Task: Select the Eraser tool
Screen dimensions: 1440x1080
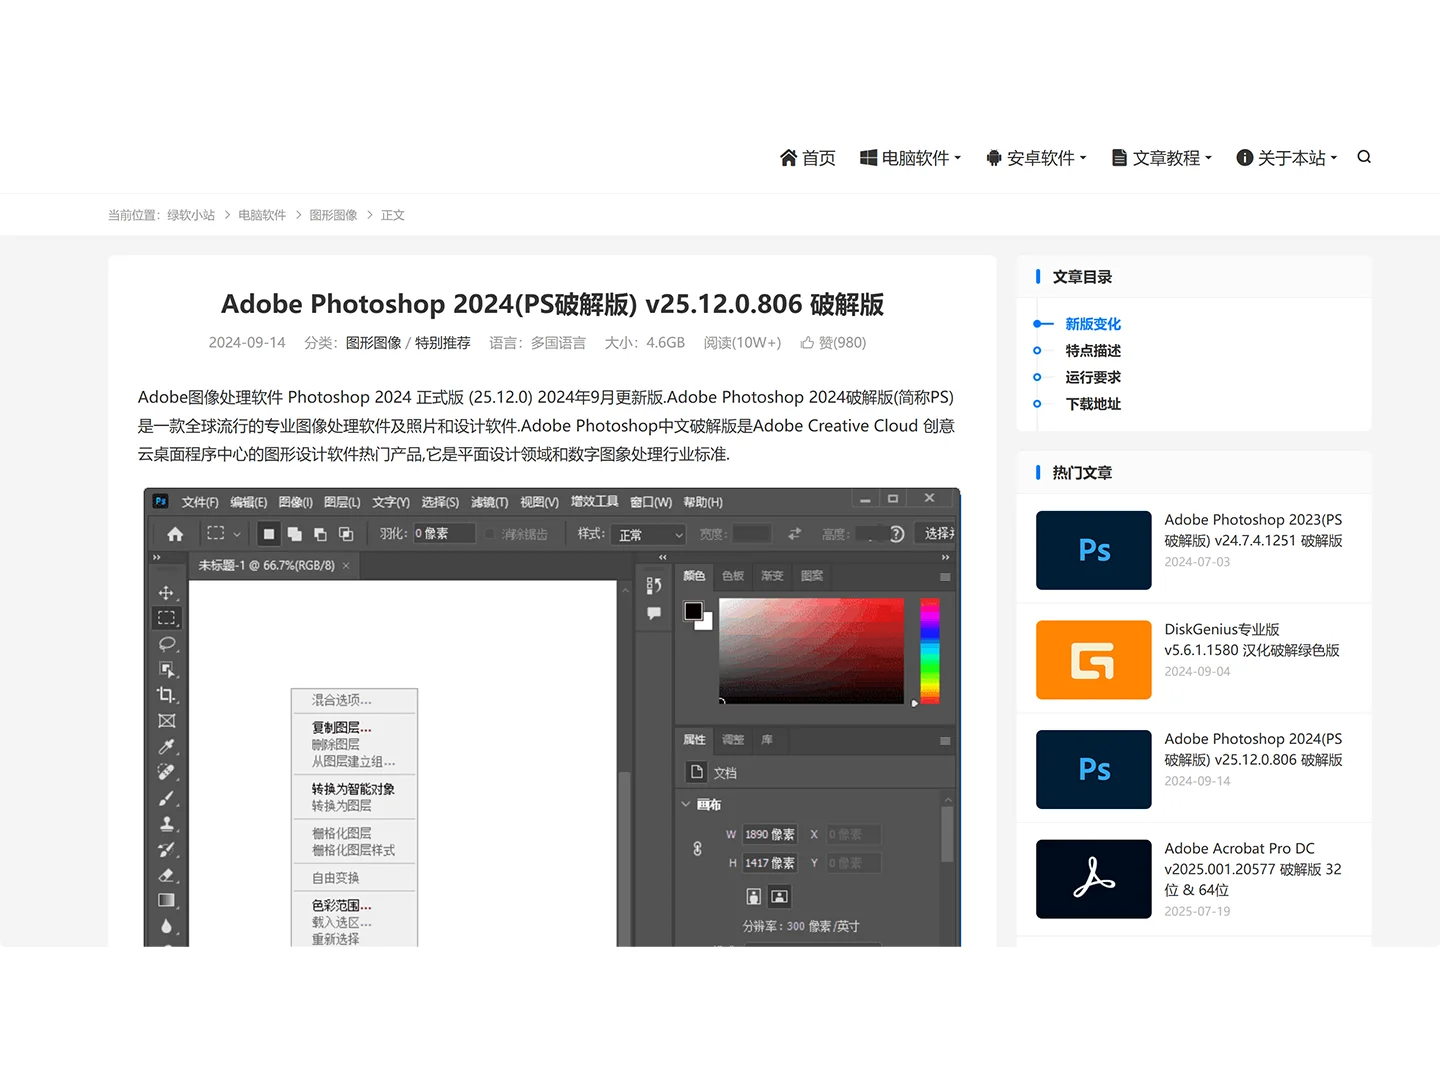Action: click(x=167, y=875)
